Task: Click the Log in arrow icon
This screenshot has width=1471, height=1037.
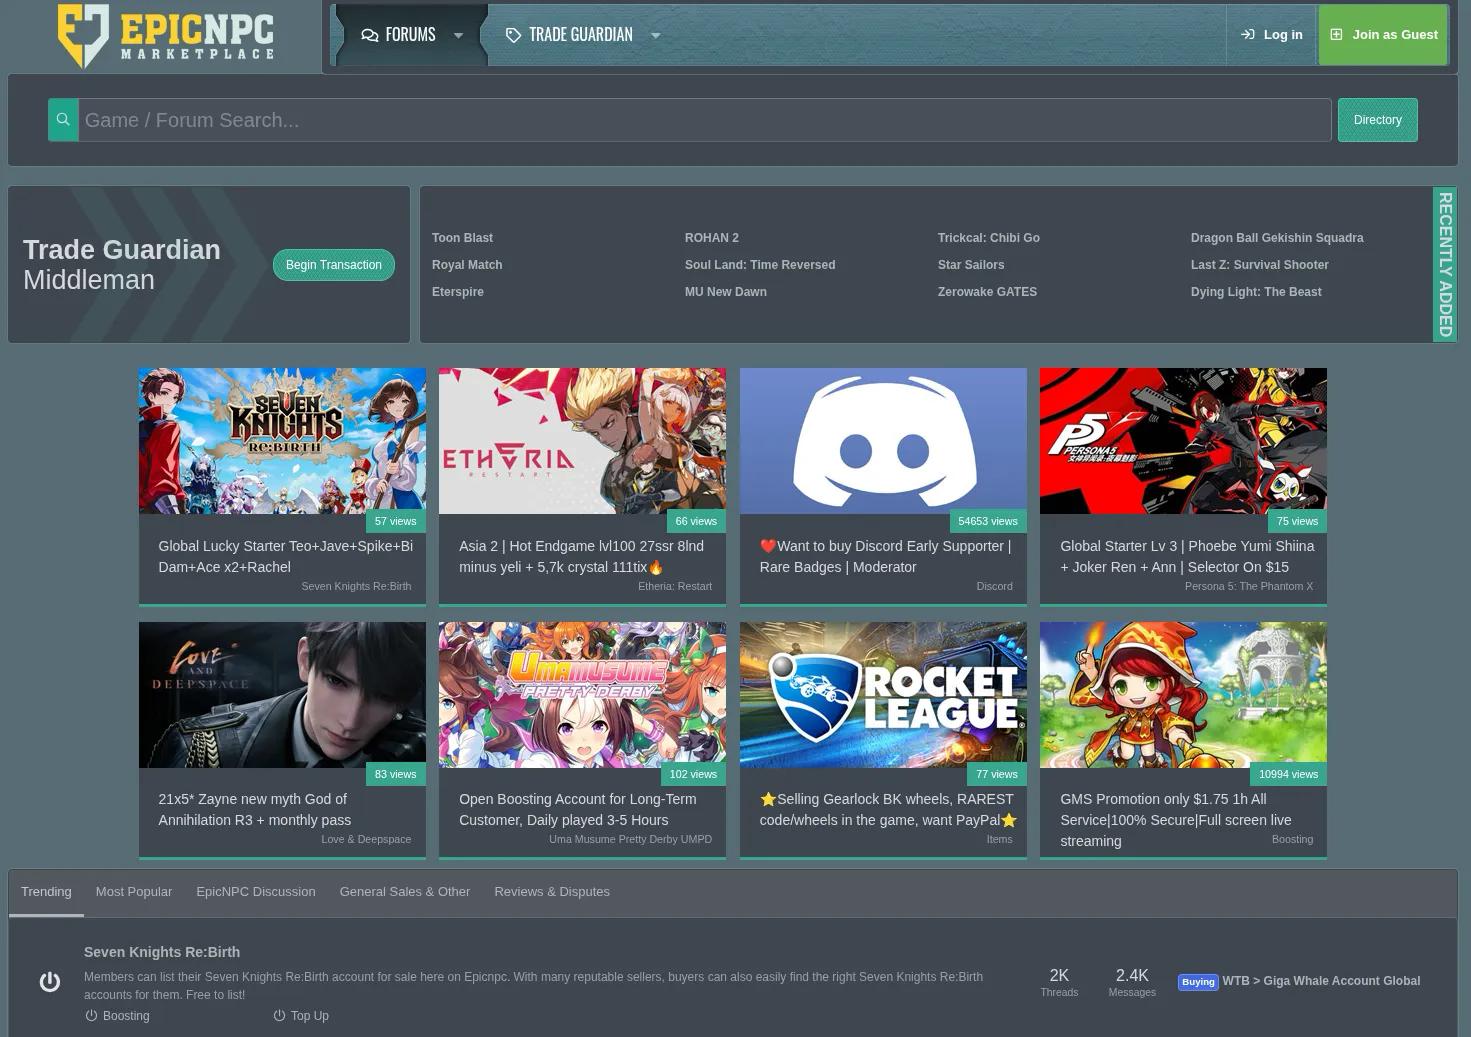Action: pos(1247,35)
